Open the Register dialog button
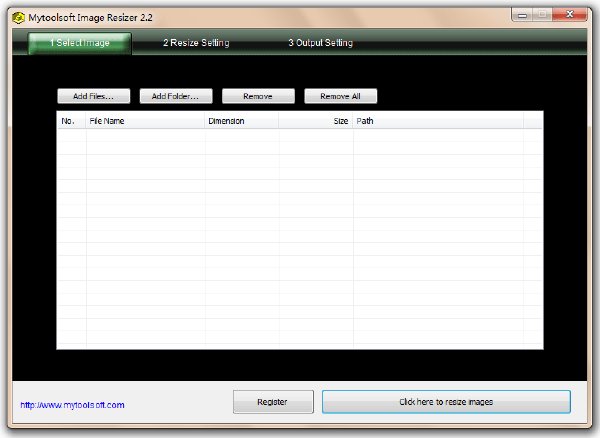This screenshot has width=600, height=438. (x=273, y=402)
